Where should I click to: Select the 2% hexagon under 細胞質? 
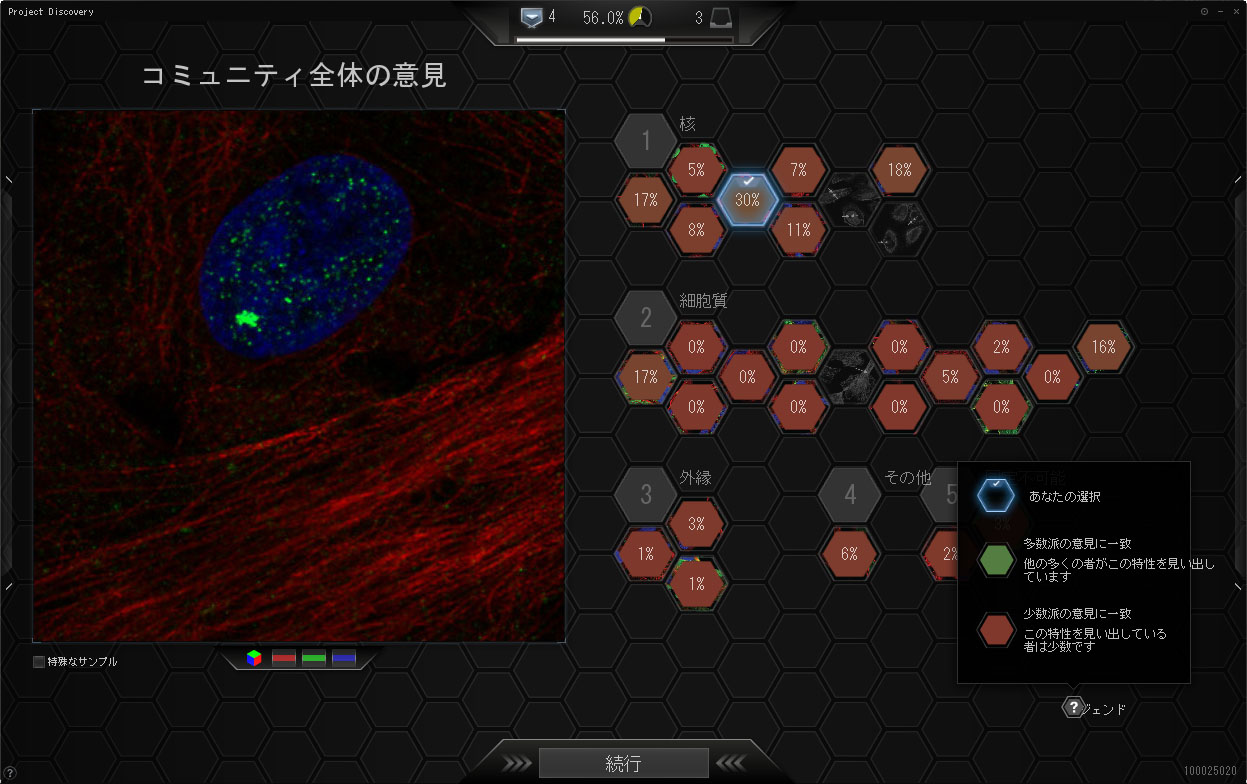(1001, 347)
